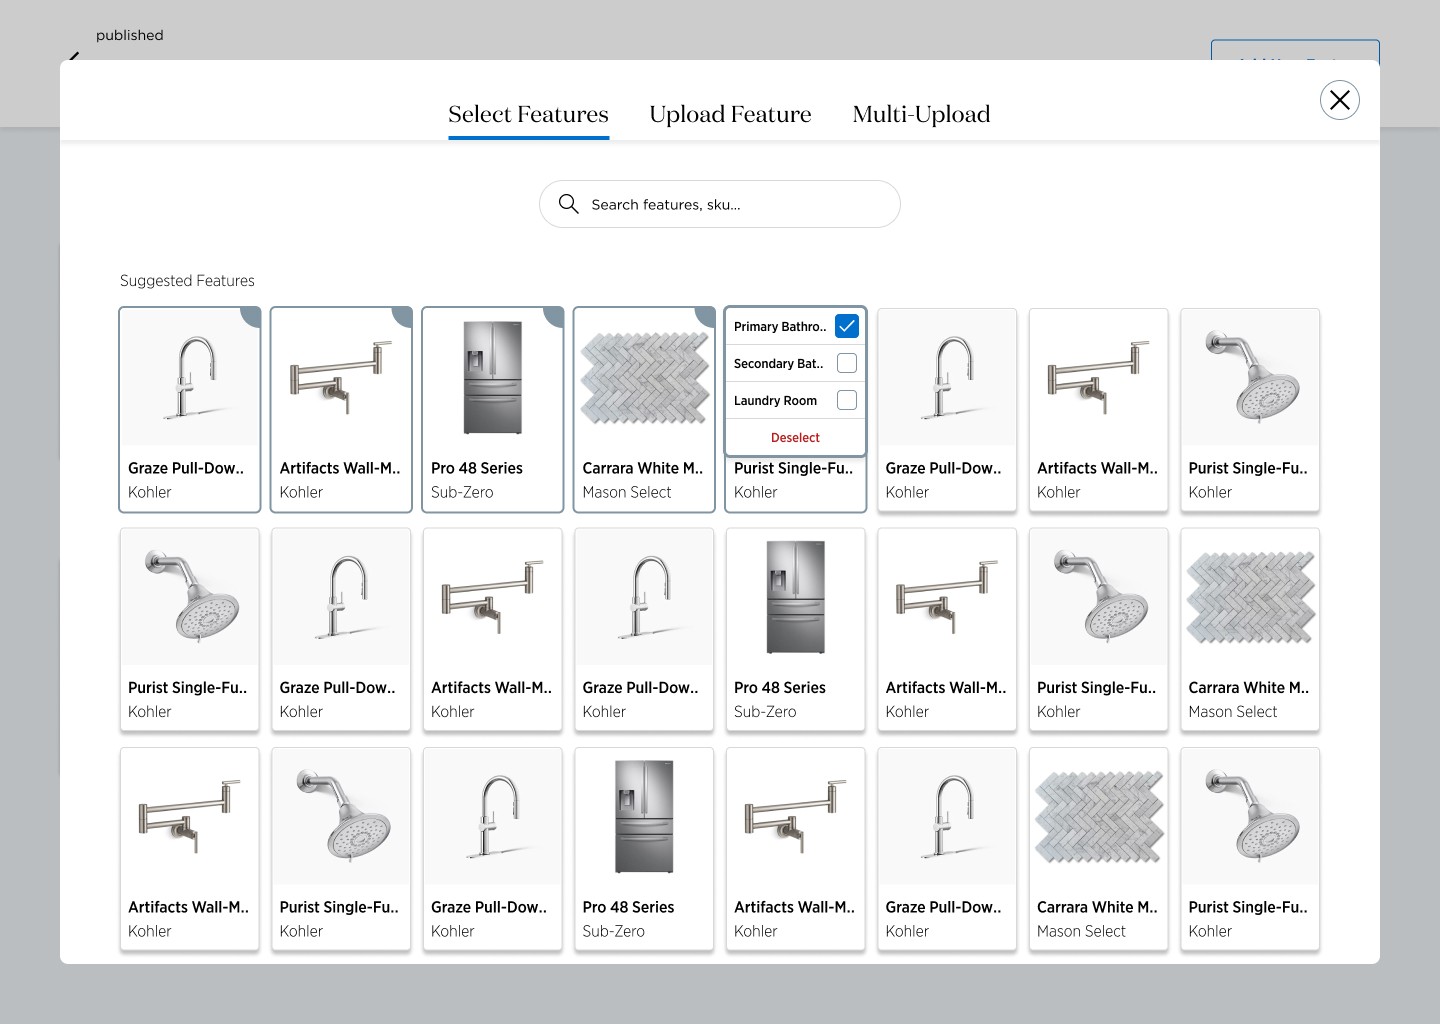Select the bottom-right Purist Single-Function showerhead card

pyautogui.click(x=1249, y=848)
